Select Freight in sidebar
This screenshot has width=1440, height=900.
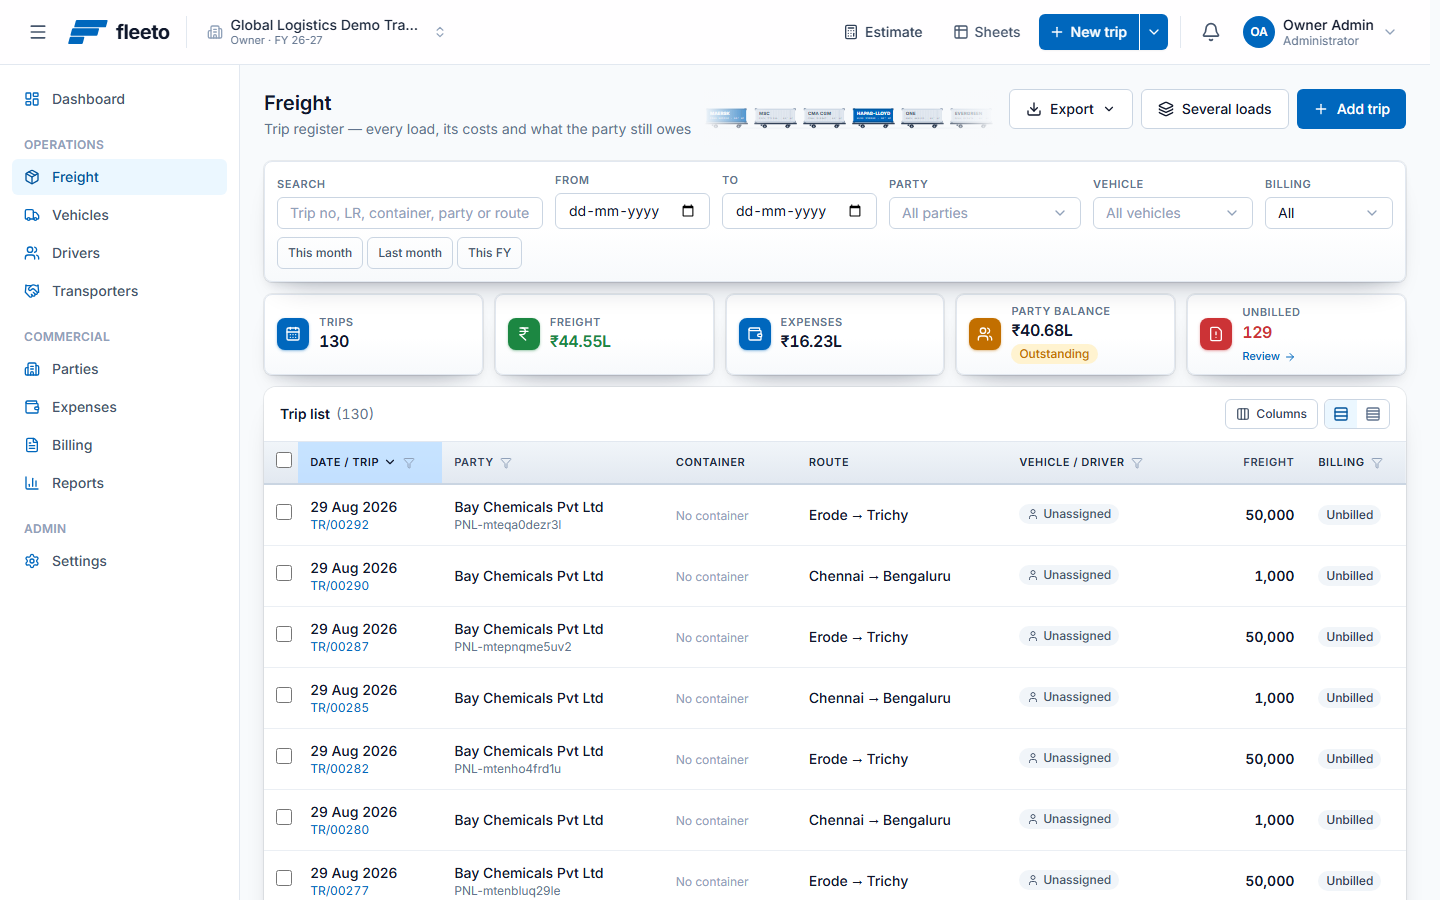(120, 177)
